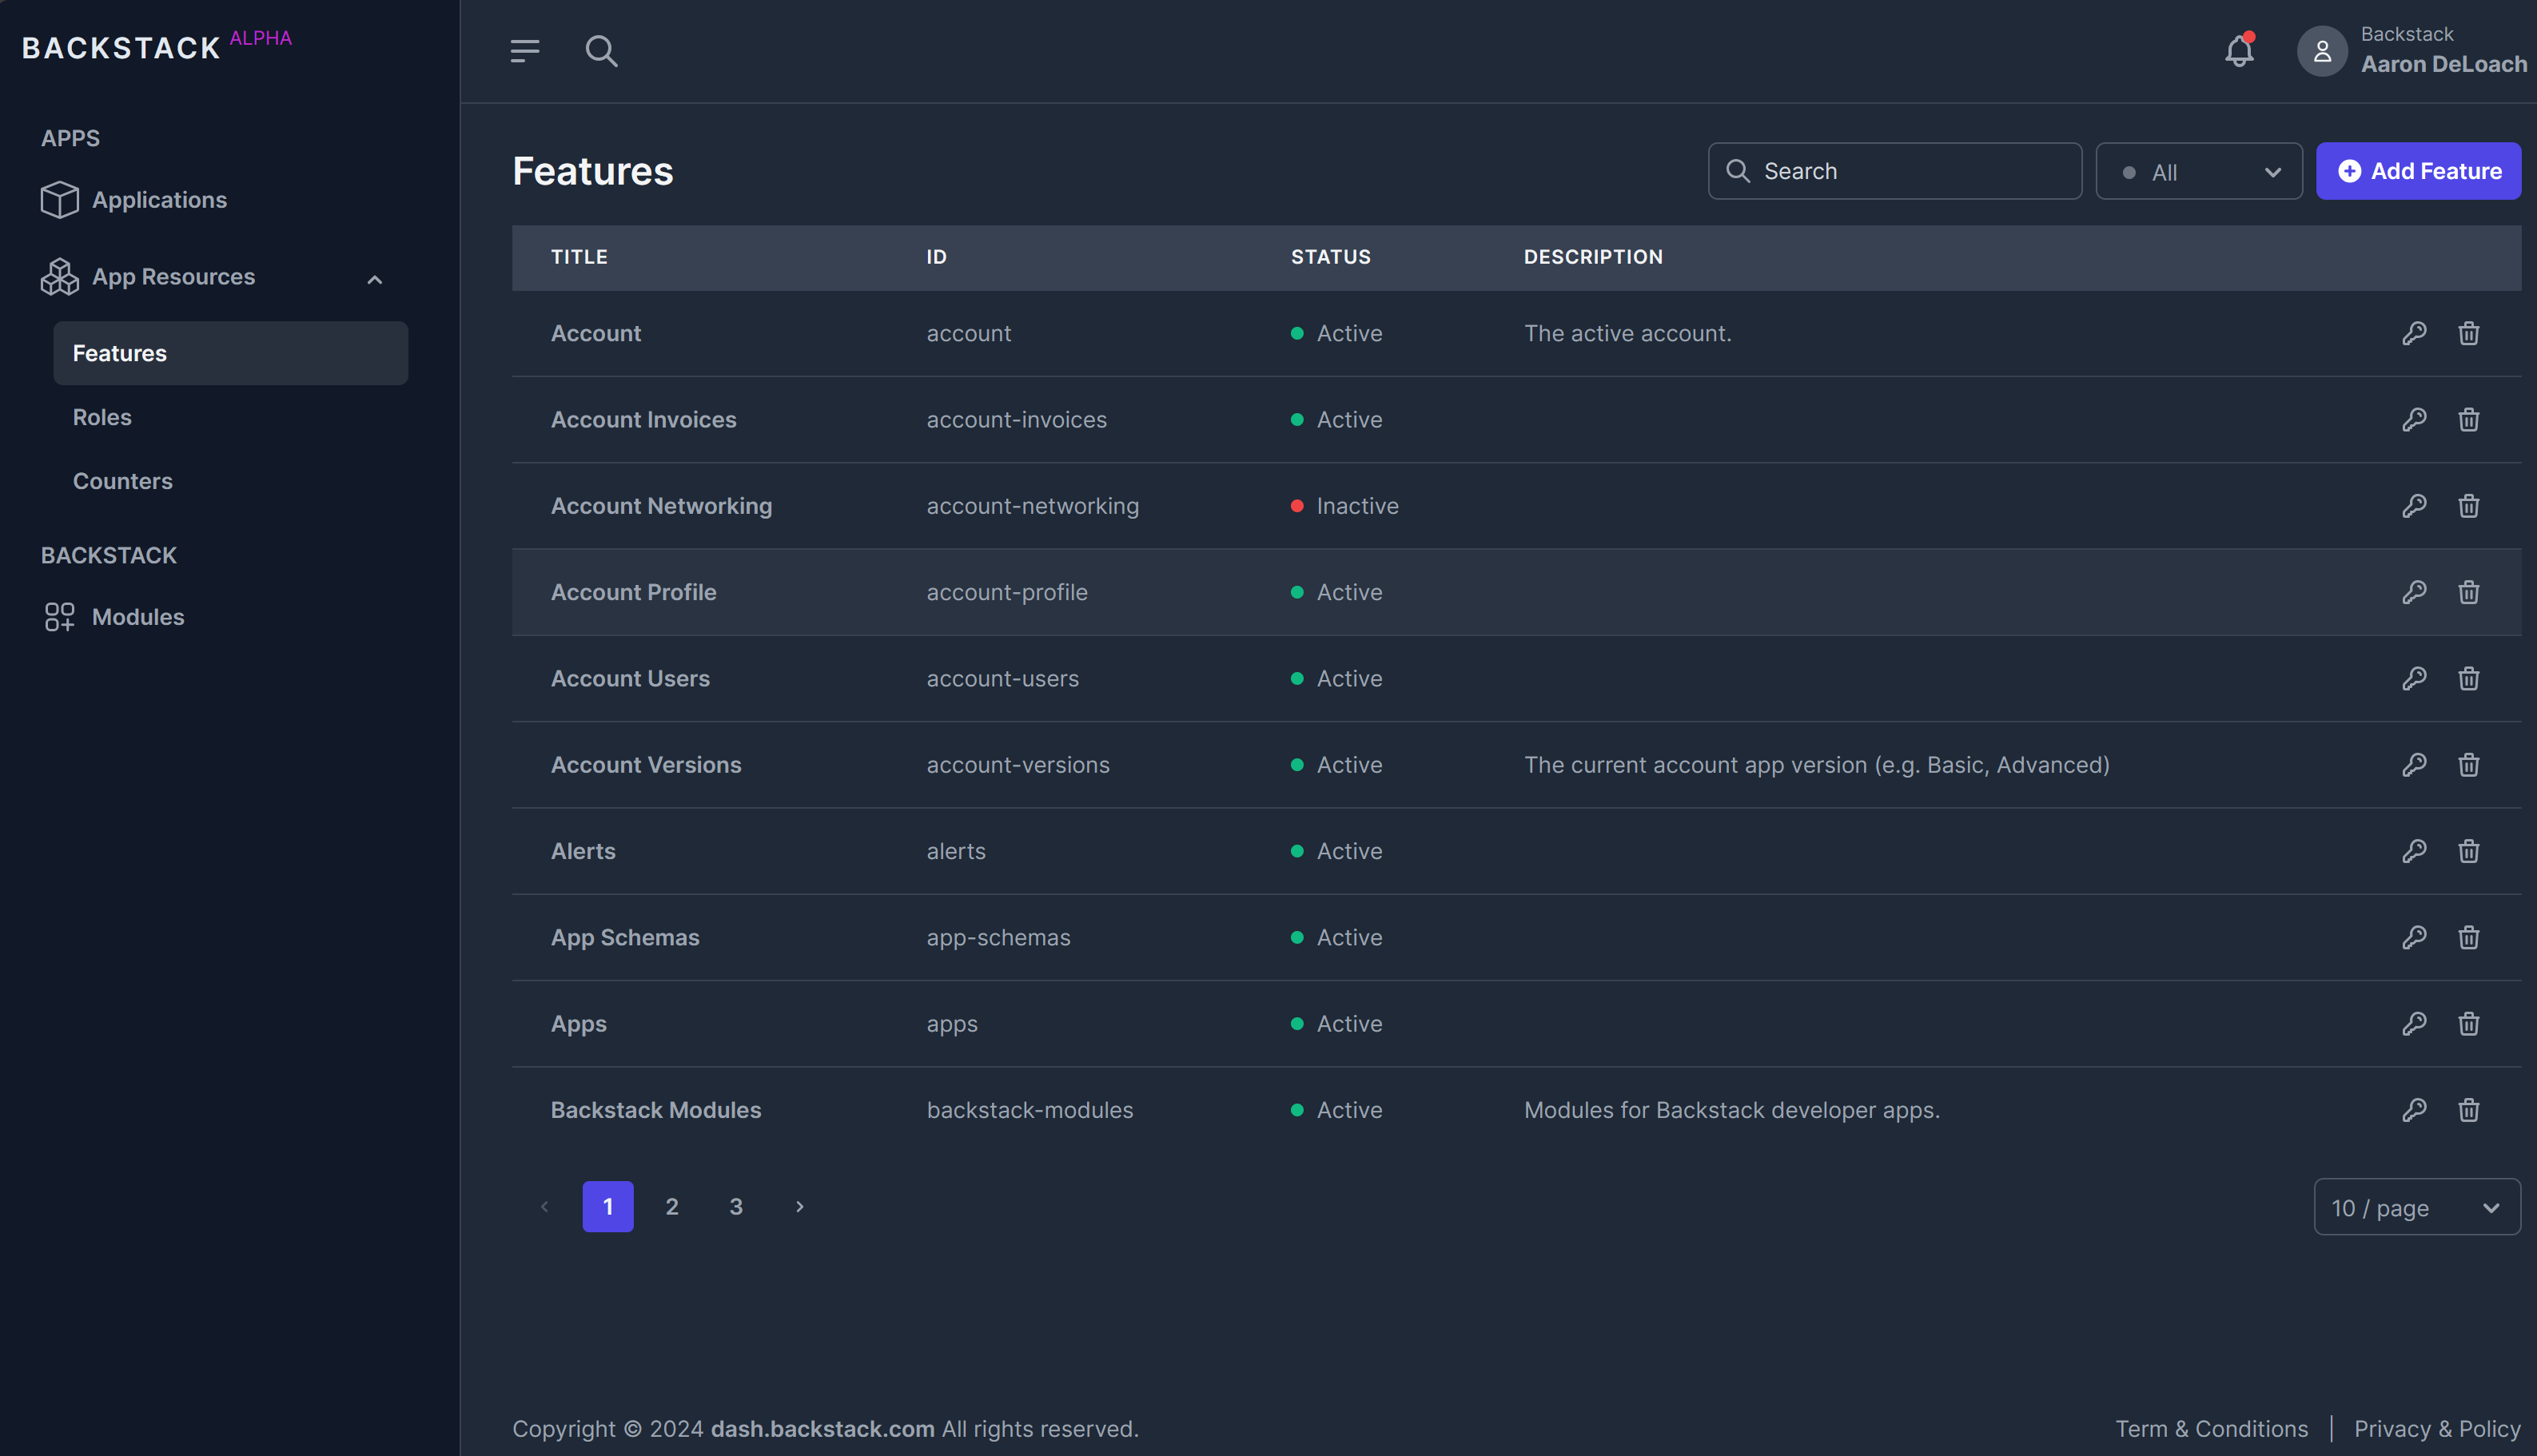
Task: Select the Features menu item
Action: pos(118,352)
